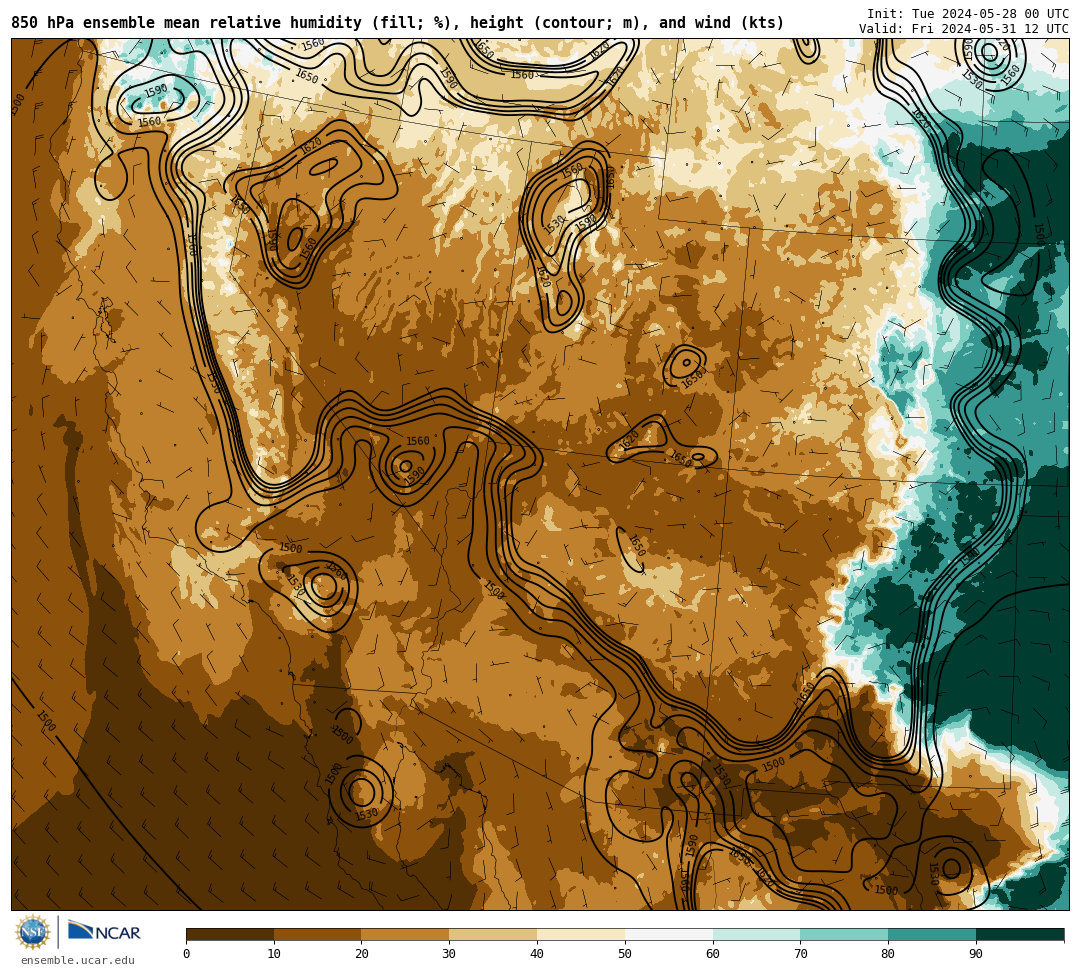Click the colorbar tick label 50
The width and height of the screenshot is (1080, 973).
(625, 954)
